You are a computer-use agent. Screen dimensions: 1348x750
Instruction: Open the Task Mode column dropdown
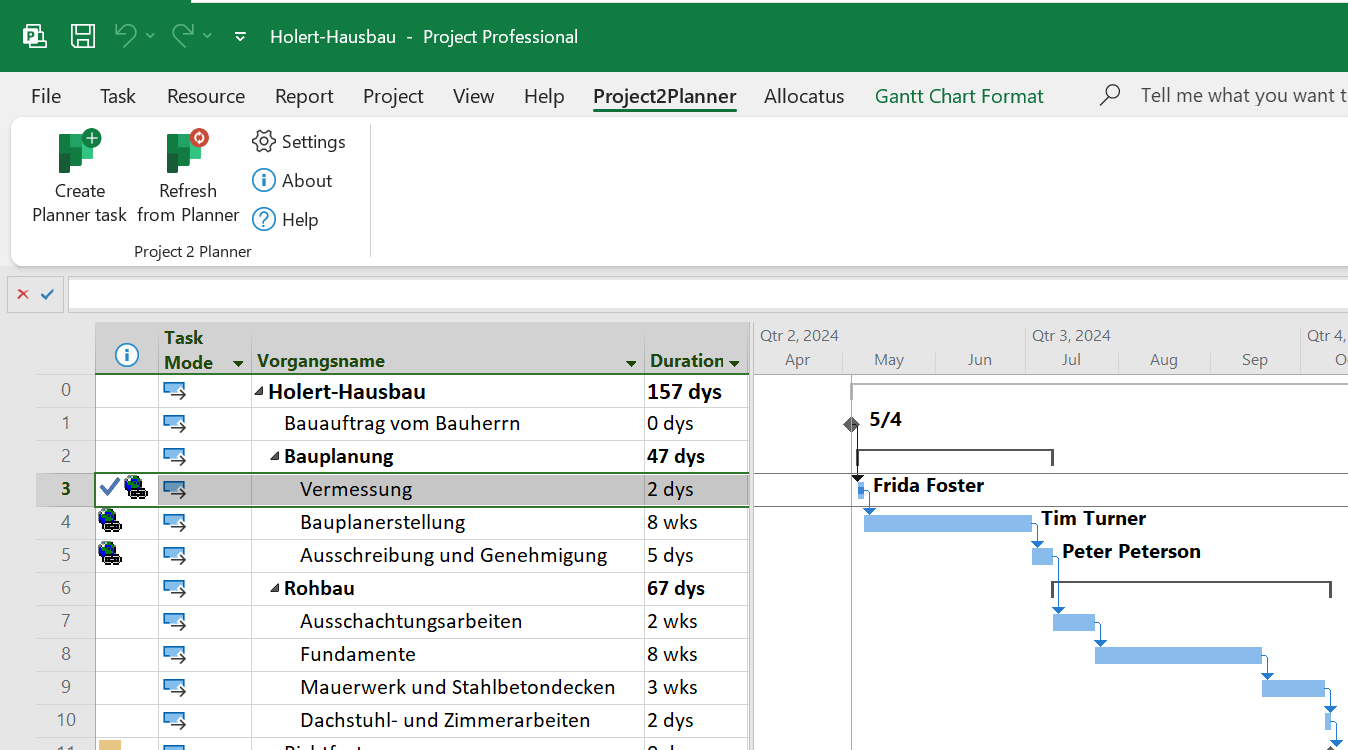[x=238, y=363]
